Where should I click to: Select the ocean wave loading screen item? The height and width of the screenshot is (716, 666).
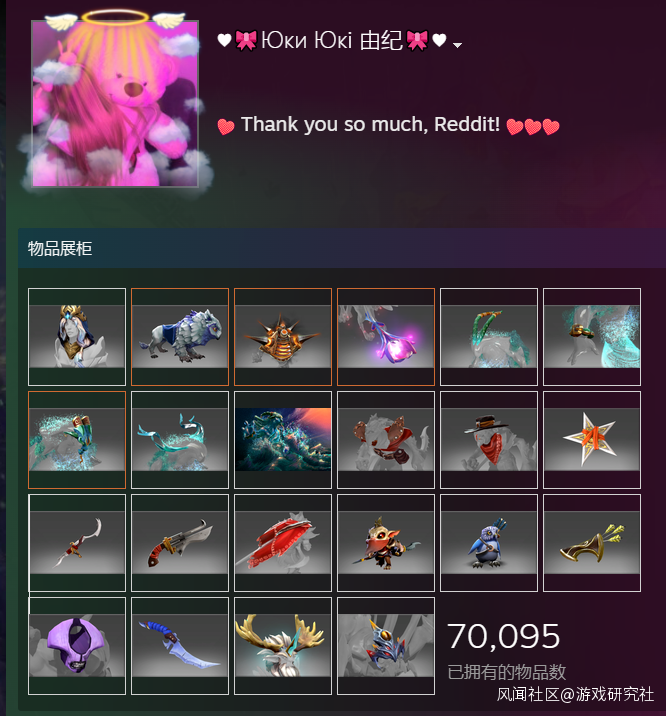[x=283, y=440]
